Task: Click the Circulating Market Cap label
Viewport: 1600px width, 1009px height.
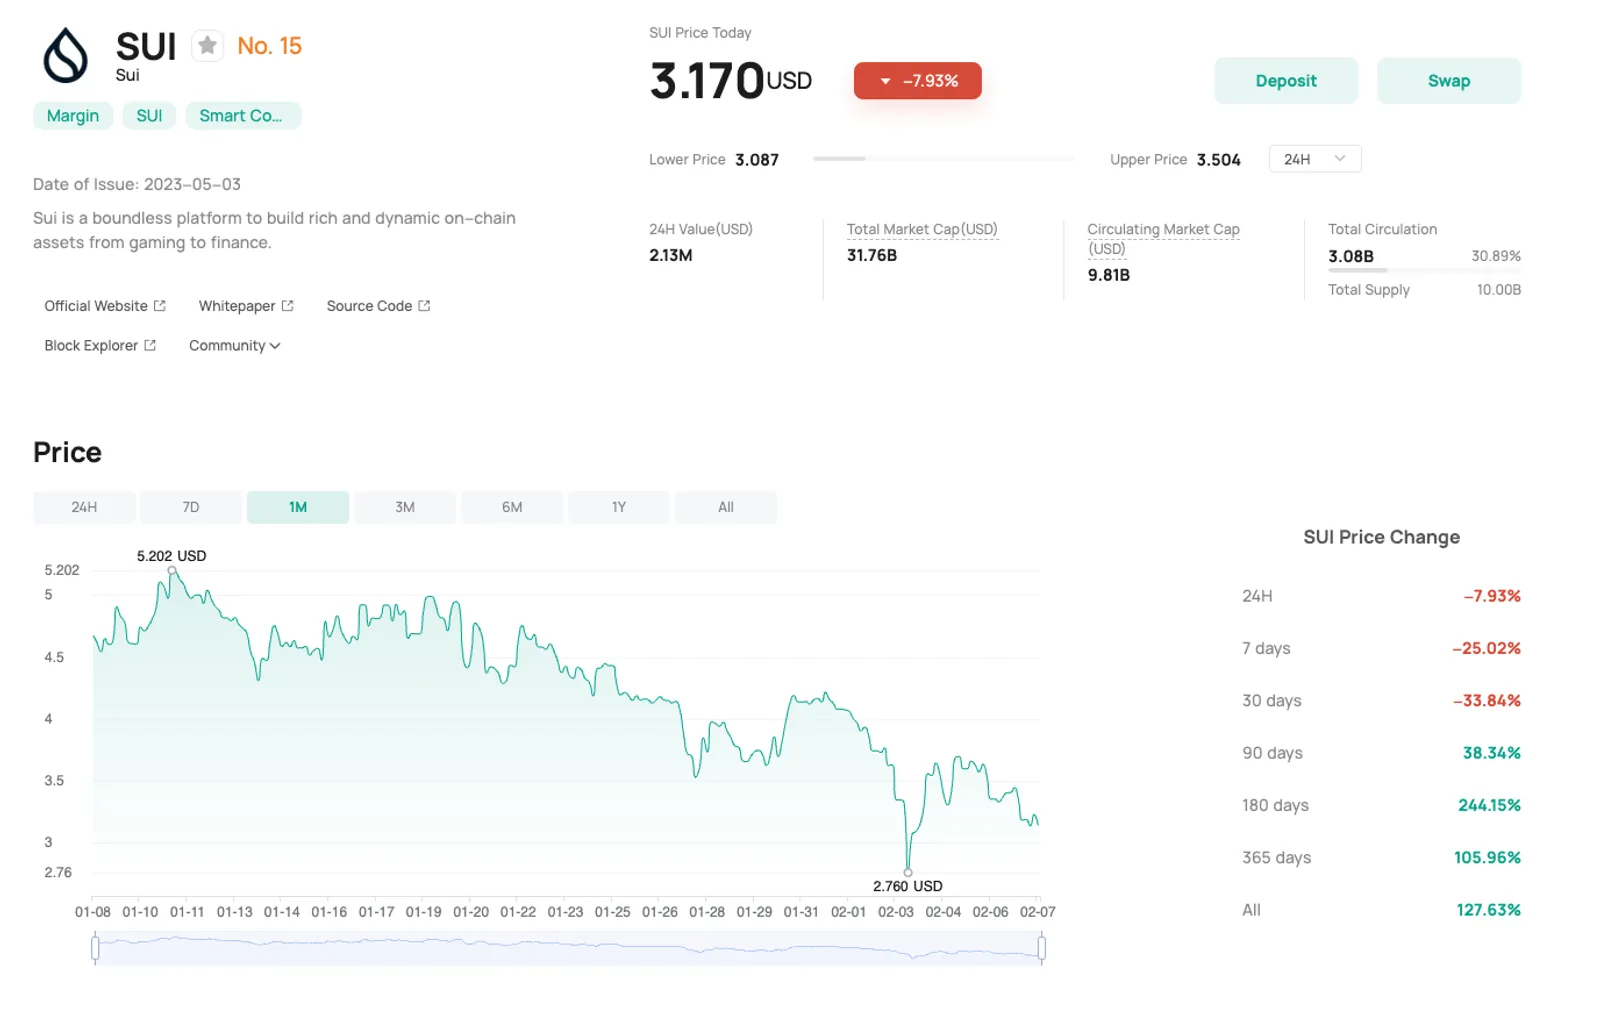Action: point(1163,239)
